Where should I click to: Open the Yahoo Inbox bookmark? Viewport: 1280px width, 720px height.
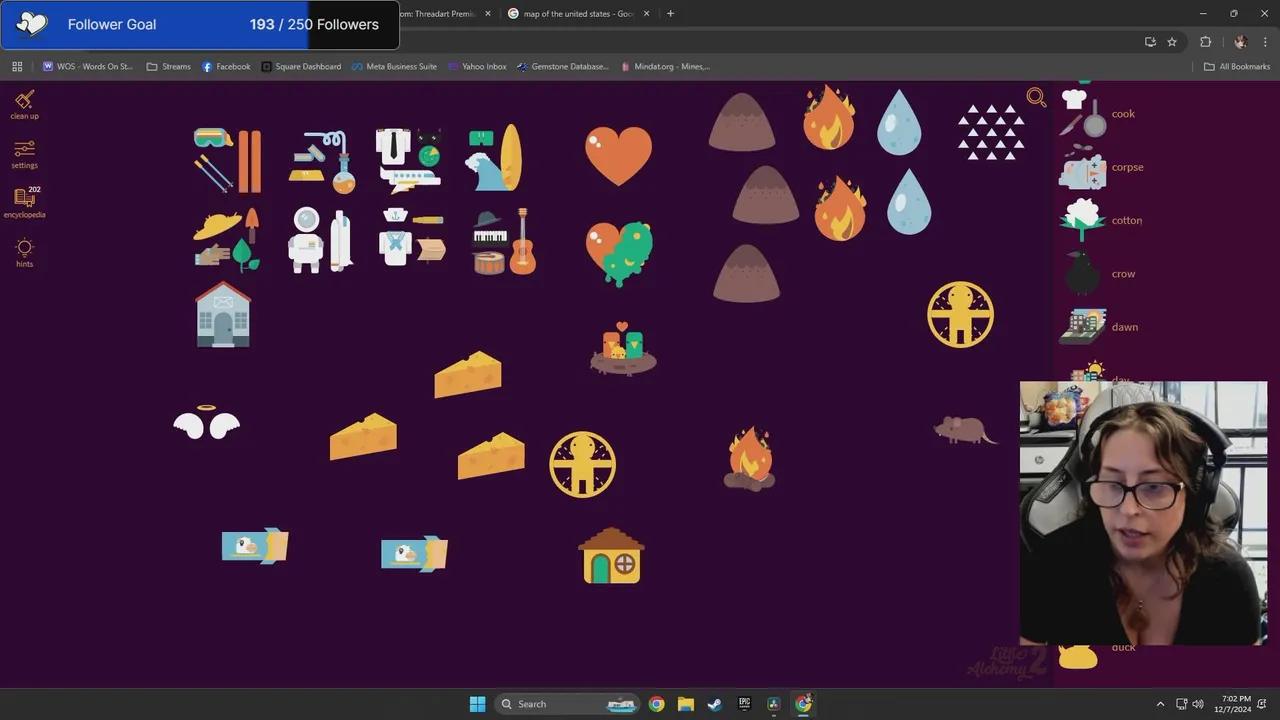[477, 67]
